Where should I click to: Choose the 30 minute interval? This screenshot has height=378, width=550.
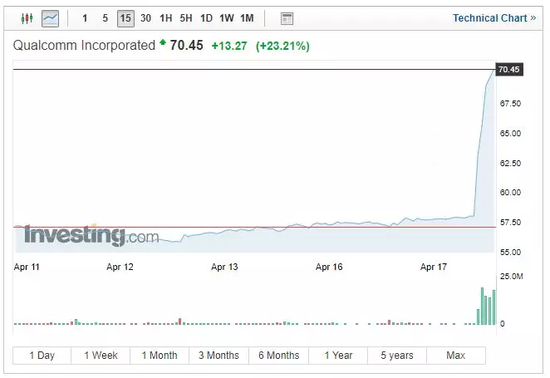pyautogui.click(x=146, y=18)
